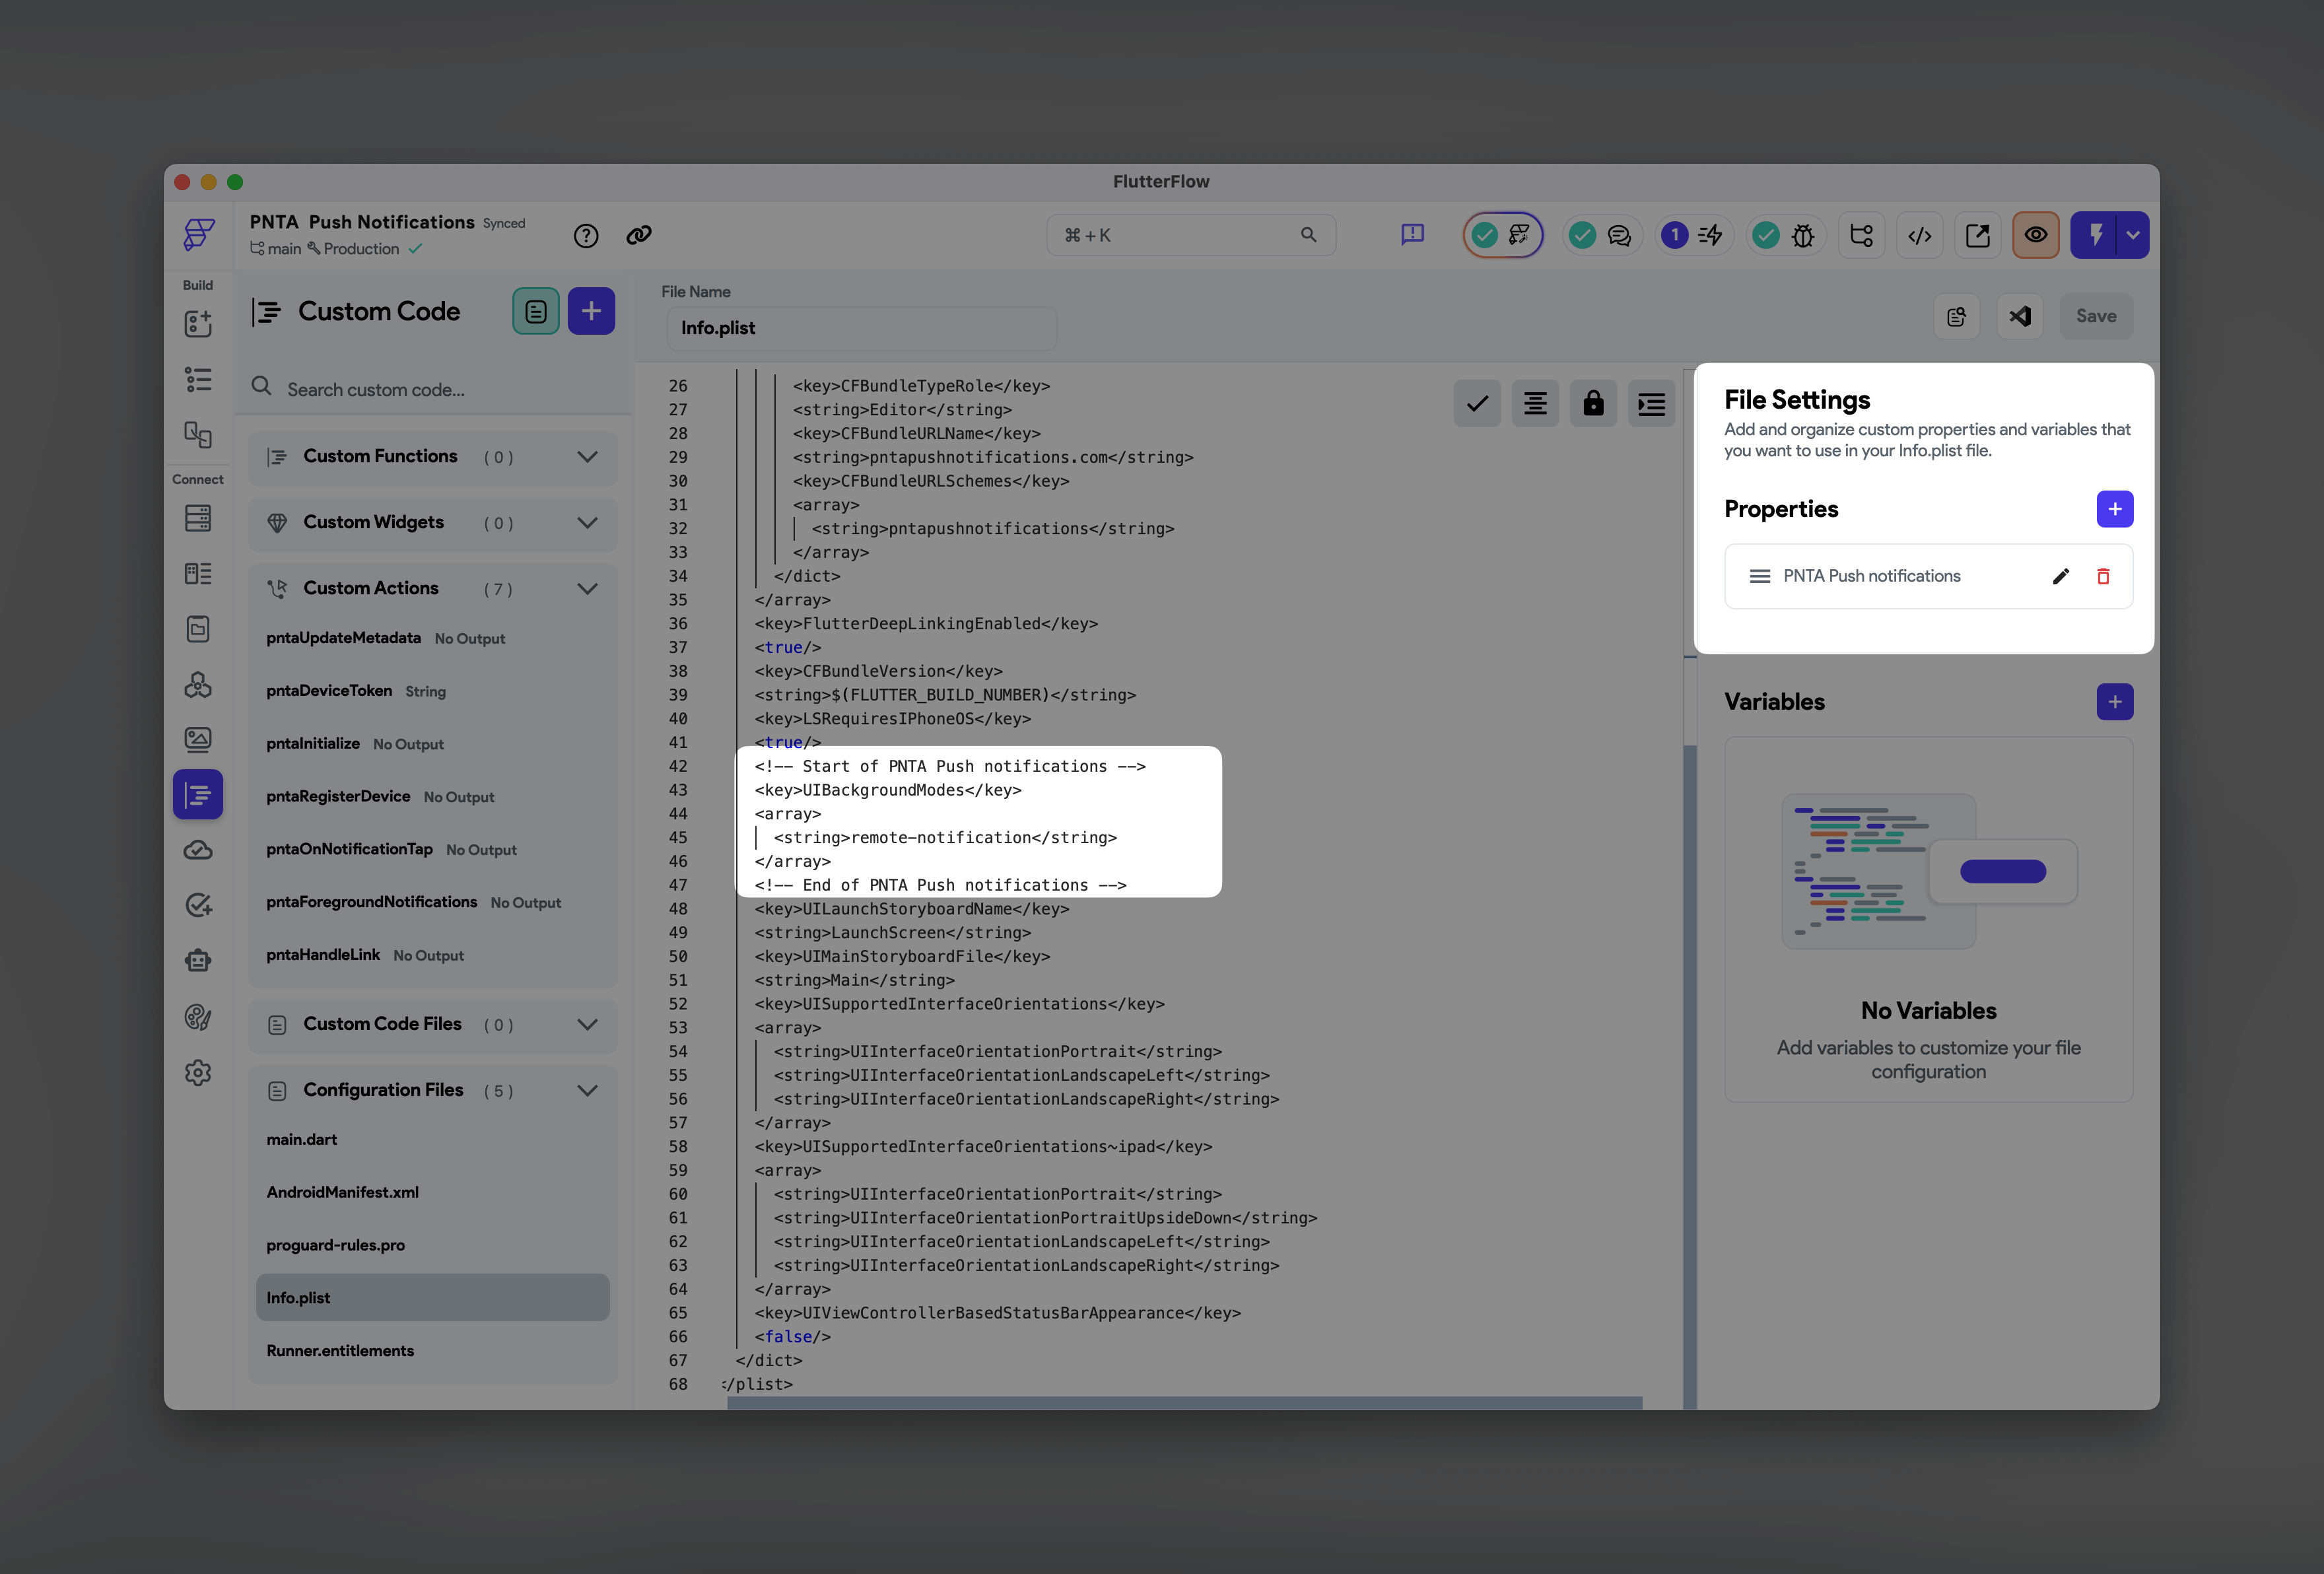This screenshot has height=1574, width=2324.
Task: Open in VS Code icon button
Action: (x=2020, y=317)
